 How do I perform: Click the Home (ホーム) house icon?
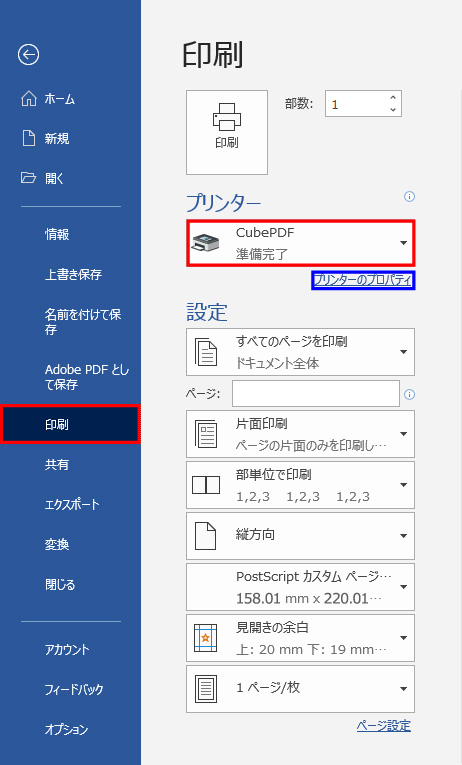pyautogui.click(x=29, y=99)
